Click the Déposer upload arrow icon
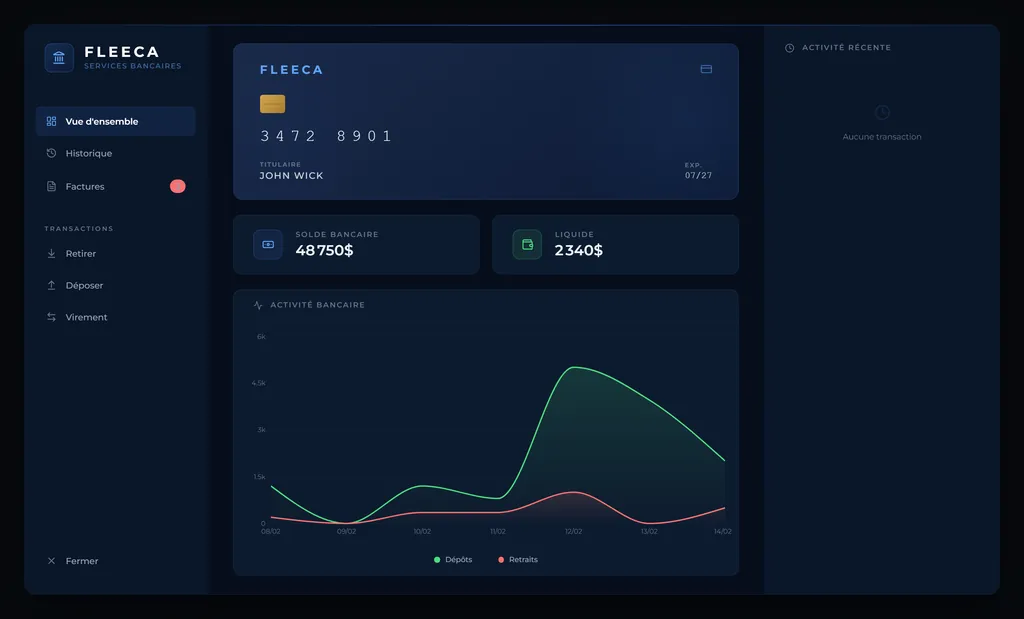Screen dimensions: 1024x619 [x=52, y=285]
